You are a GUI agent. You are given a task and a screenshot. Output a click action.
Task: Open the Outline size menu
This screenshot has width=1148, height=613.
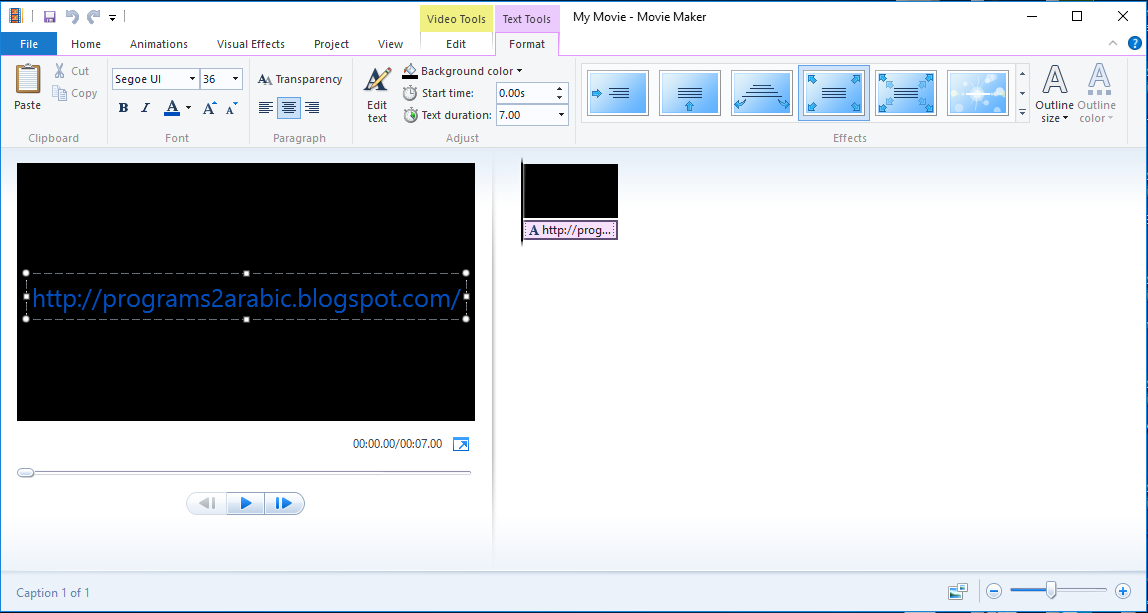click(x=1054, y=93)
